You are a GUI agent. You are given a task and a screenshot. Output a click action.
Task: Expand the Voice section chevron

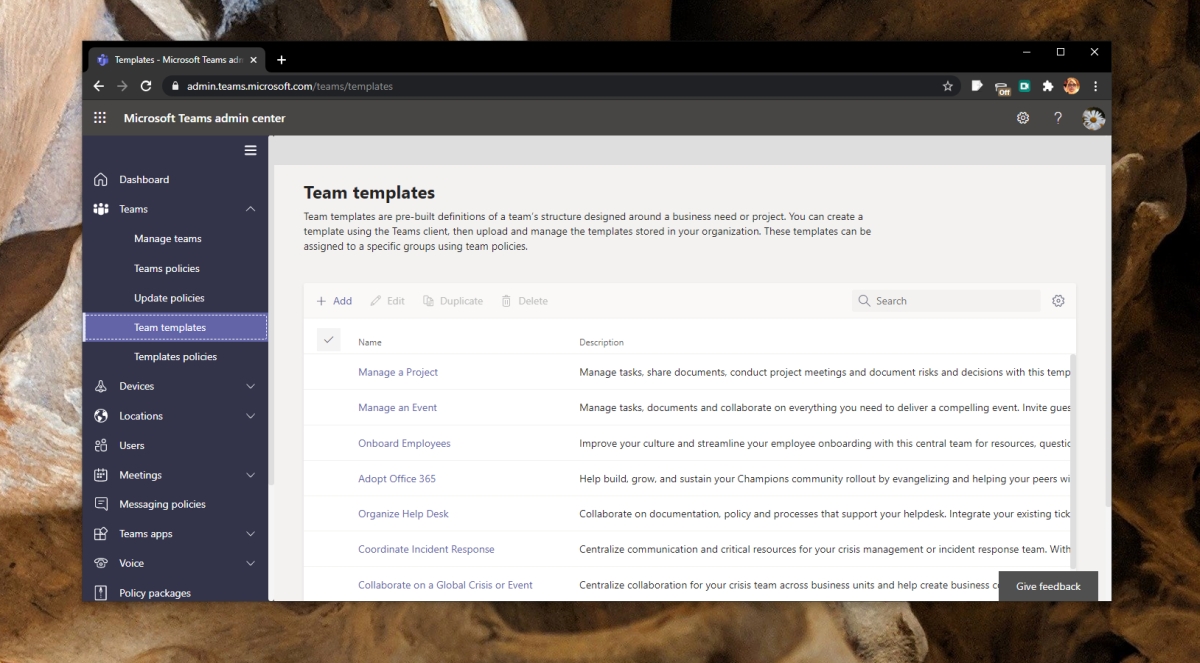(x=250, y=563)
